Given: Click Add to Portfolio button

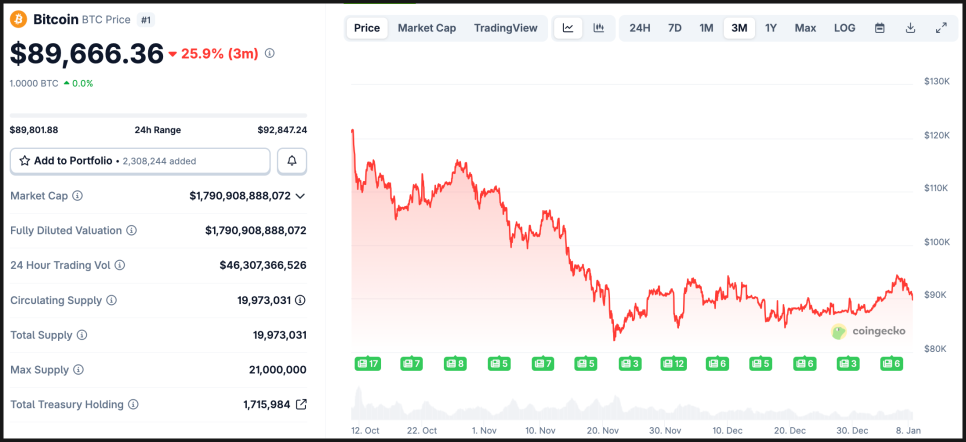Looking at the screenshot, I should [140, 160].
